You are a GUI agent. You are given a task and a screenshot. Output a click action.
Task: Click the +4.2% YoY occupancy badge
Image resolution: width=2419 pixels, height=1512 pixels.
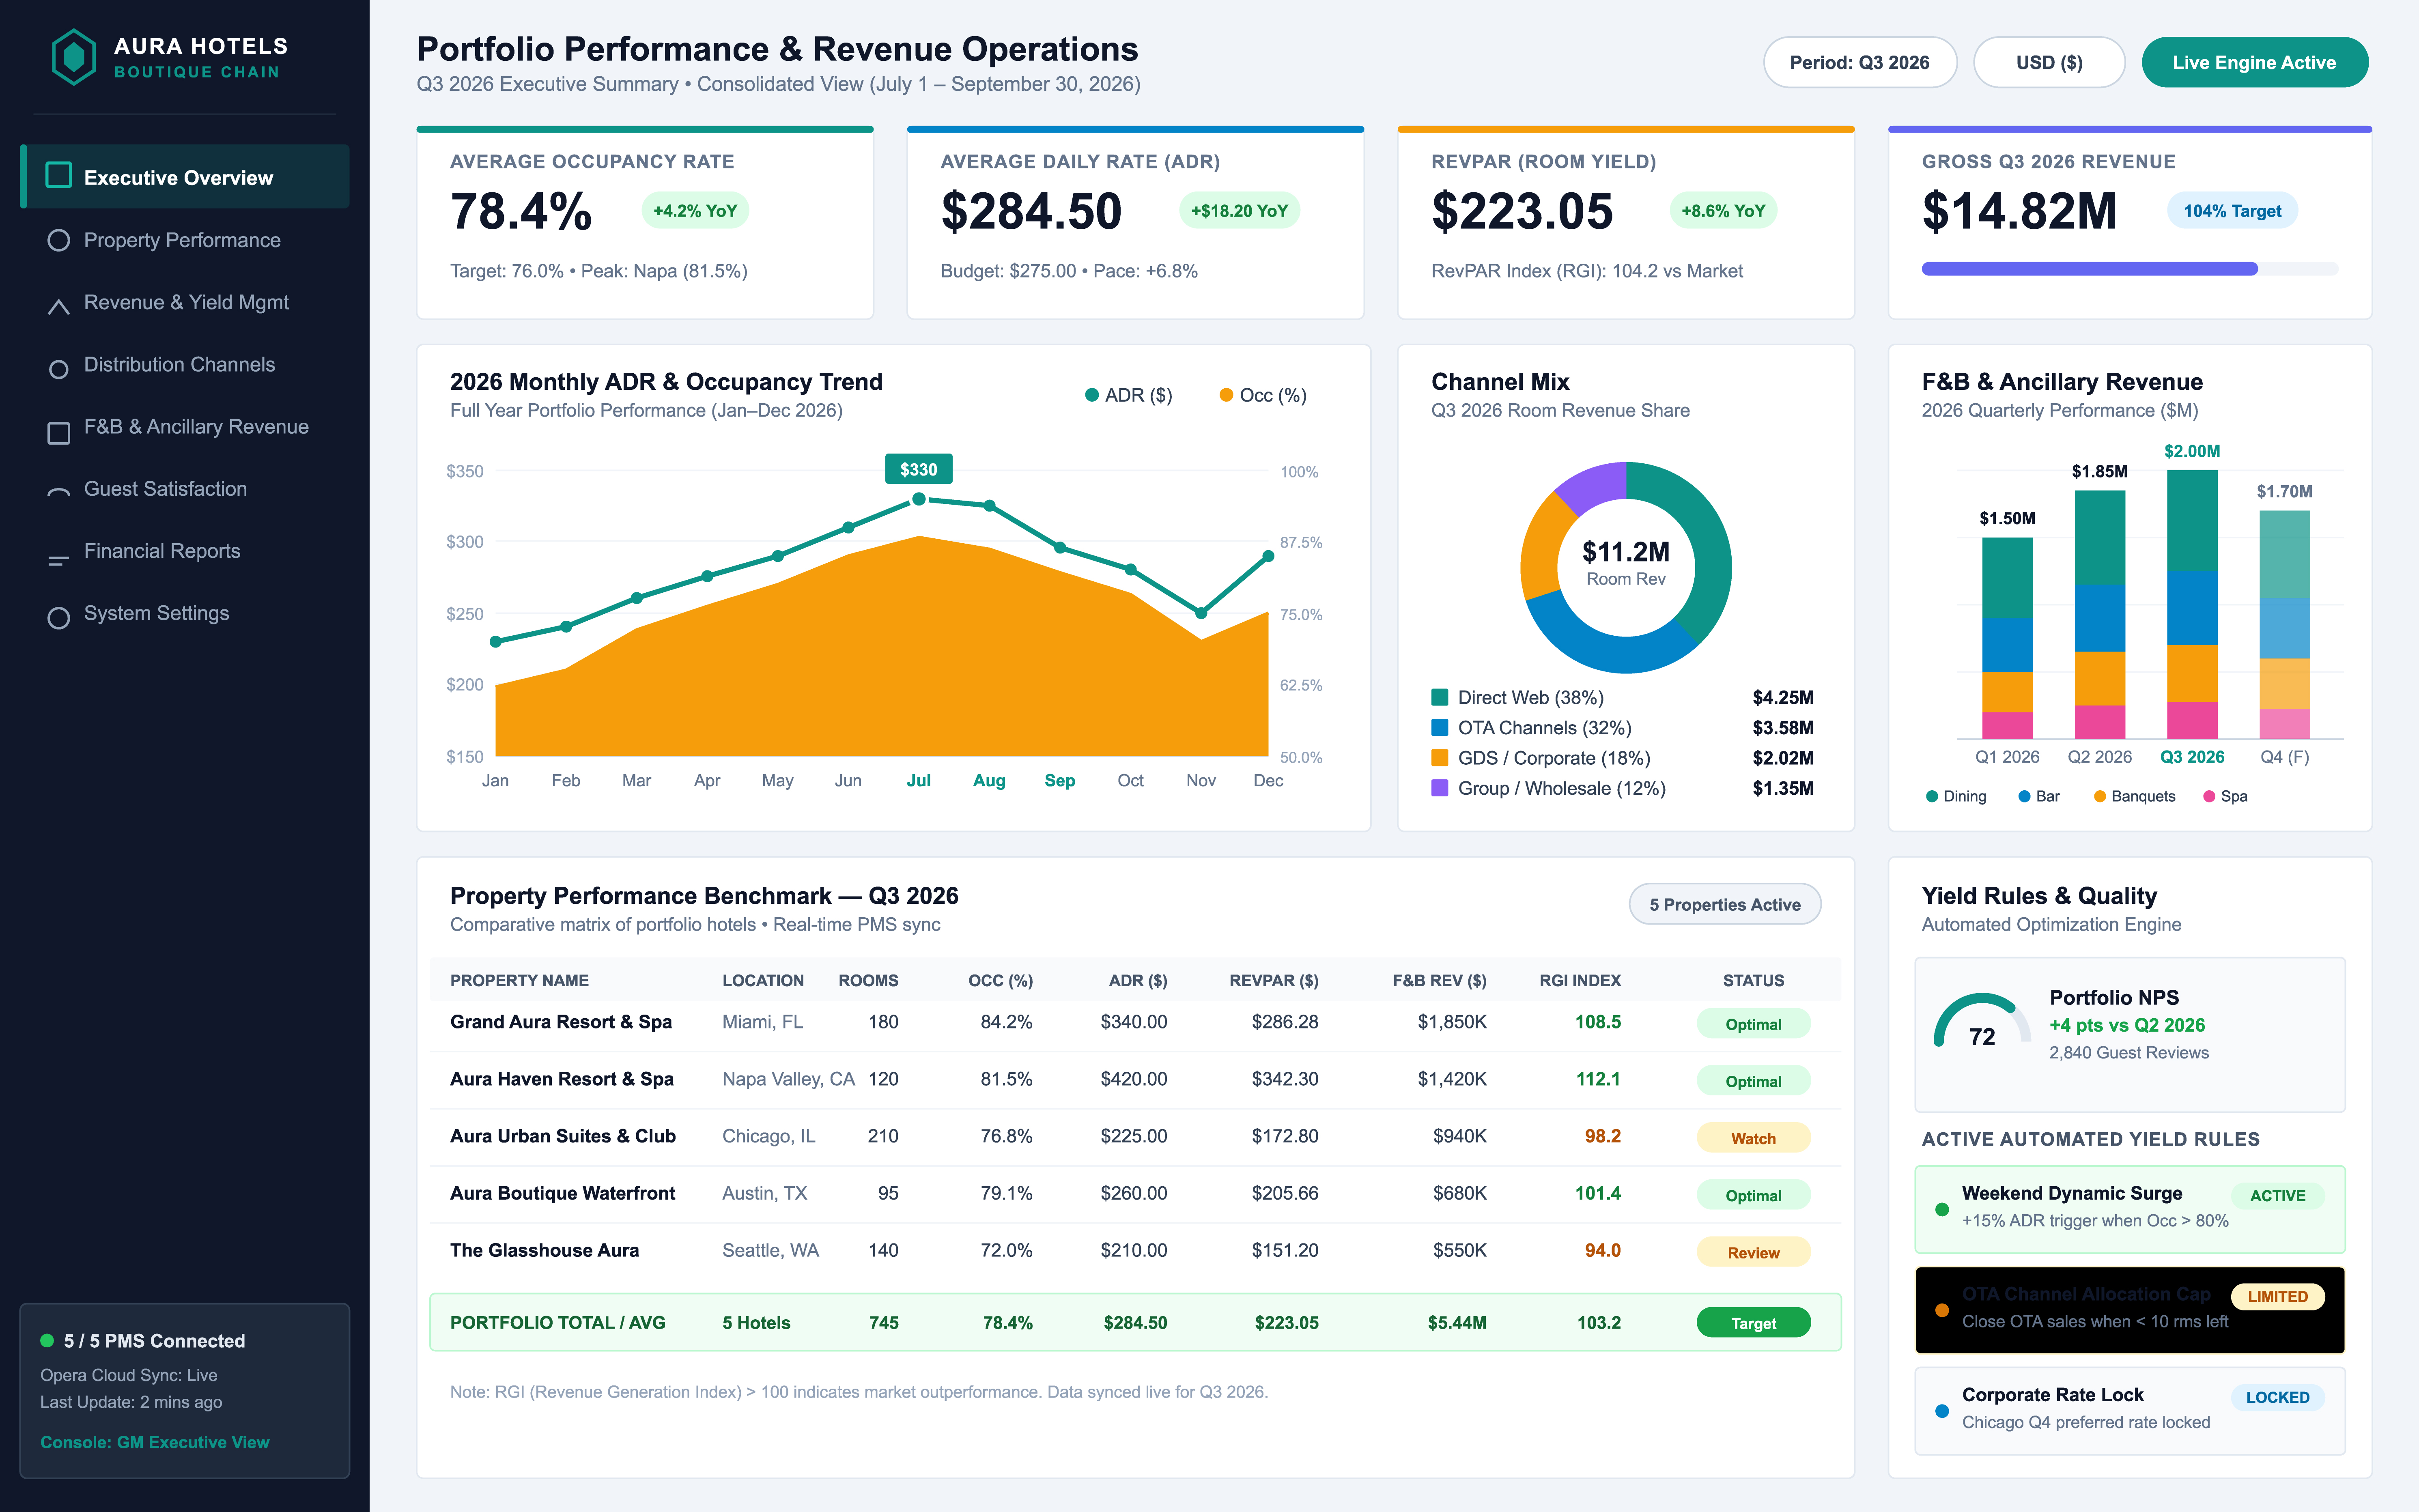point(695,210)
